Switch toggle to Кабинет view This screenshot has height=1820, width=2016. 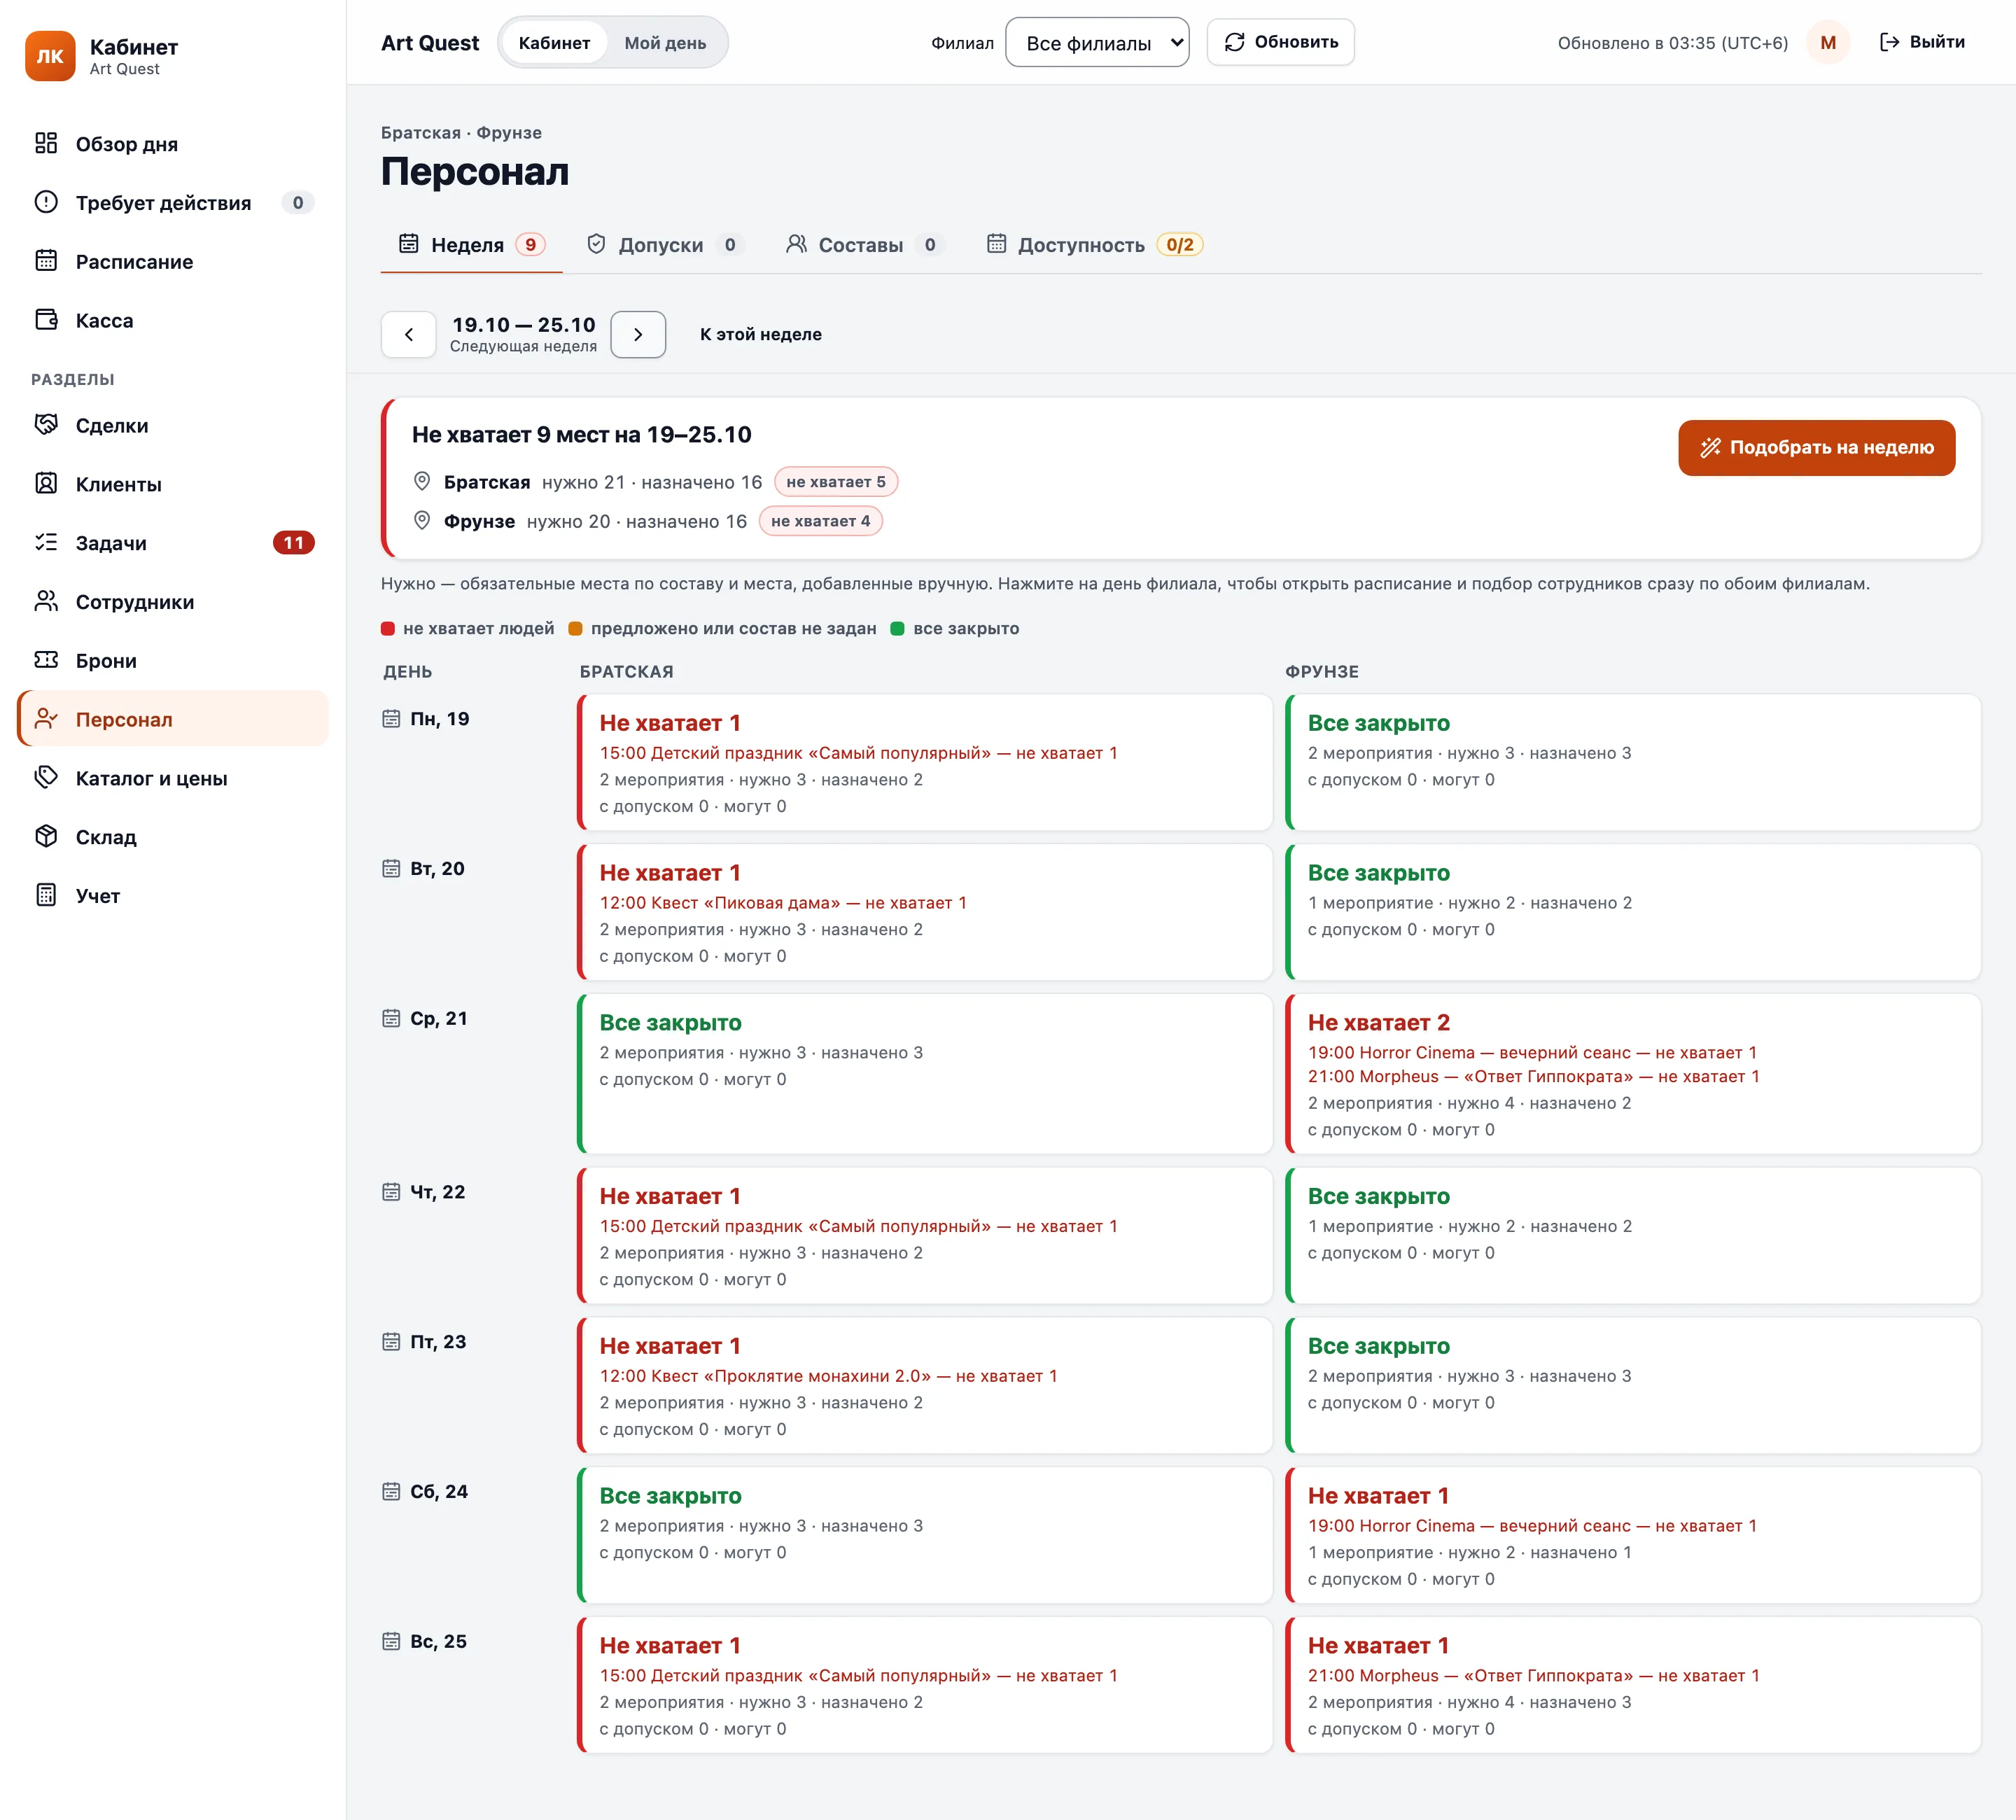554,43
